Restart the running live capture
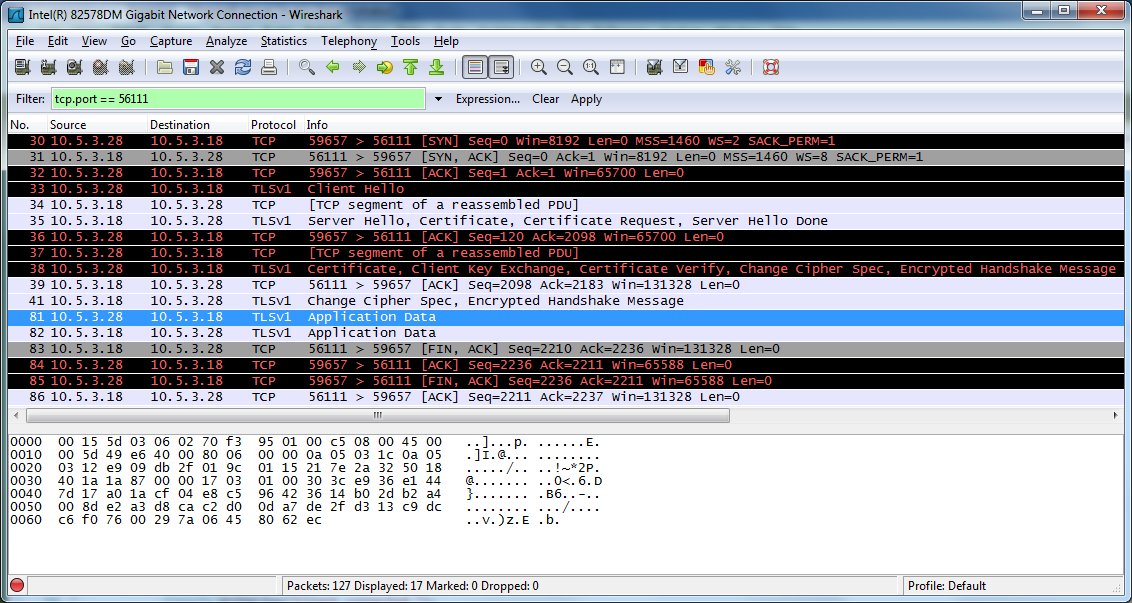 pyautogui.click(x=126, y=67)
